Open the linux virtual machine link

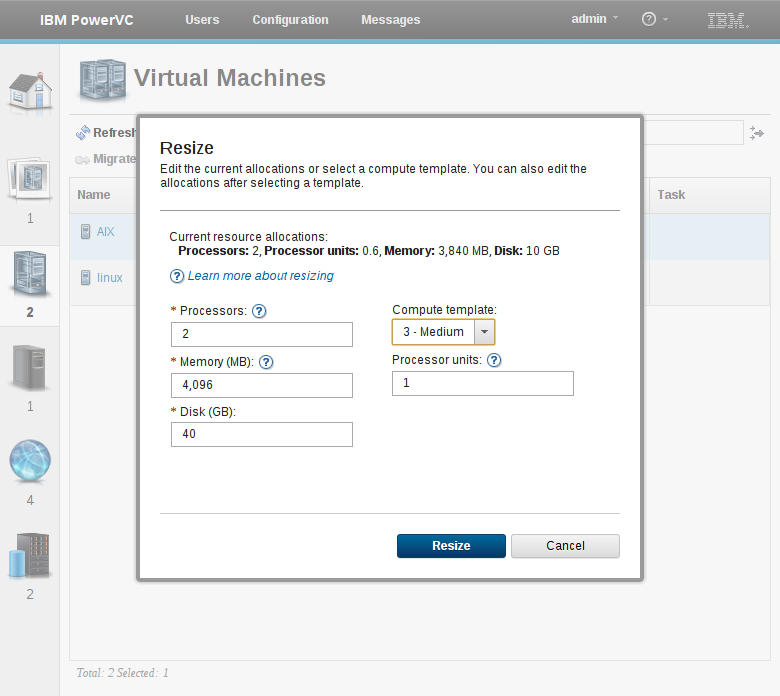pos(109,278)
